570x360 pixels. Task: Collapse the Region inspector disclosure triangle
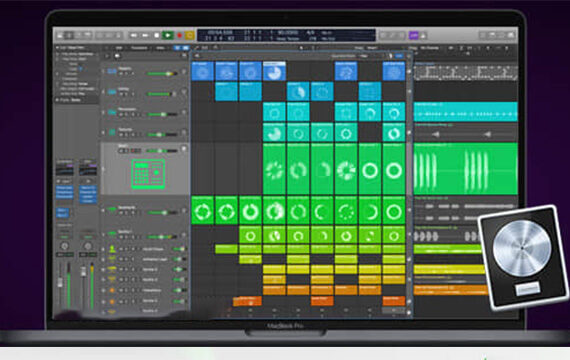(57, 48)
